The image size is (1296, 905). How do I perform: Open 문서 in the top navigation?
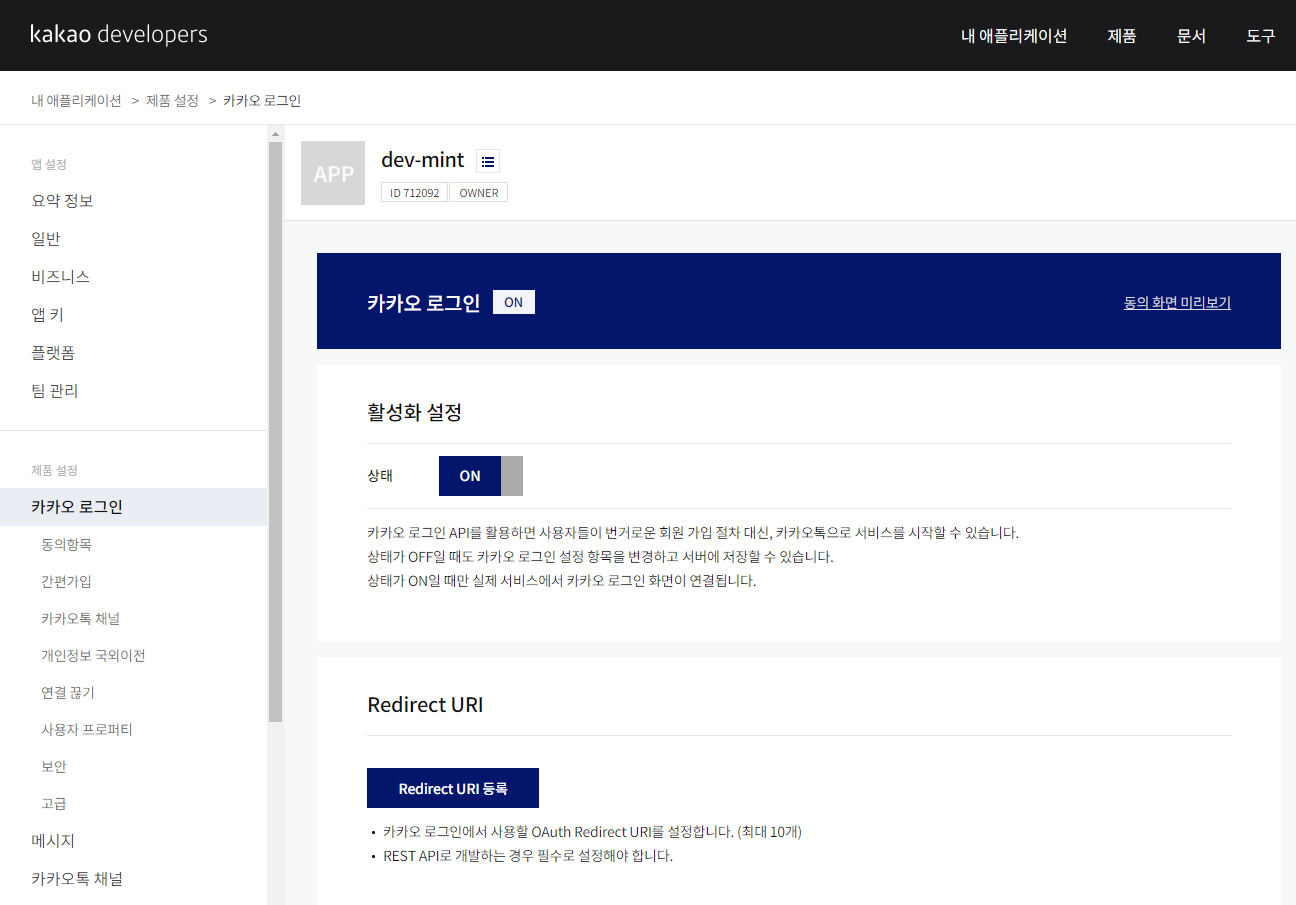tap(1191, 36)
